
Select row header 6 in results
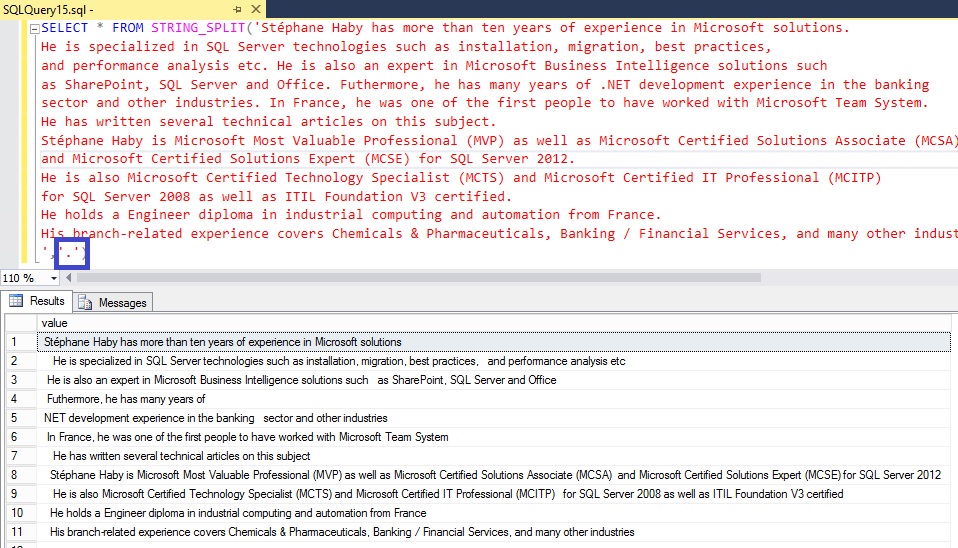pyautogui.click(x=21, y=437)
